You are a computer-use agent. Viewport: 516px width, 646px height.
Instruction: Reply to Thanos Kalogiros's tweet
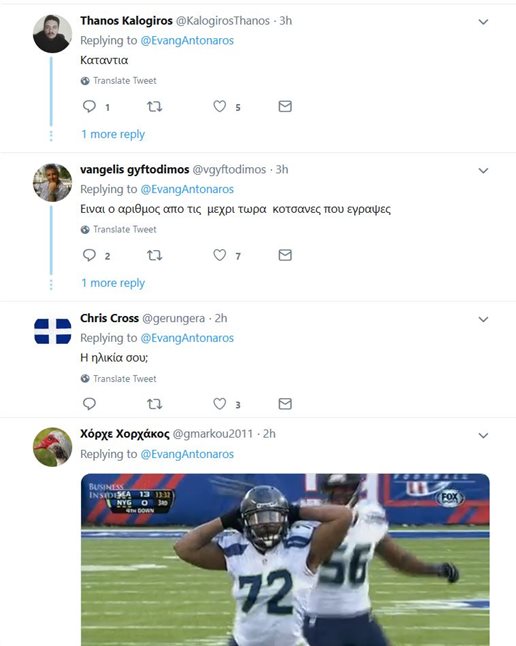89,106
